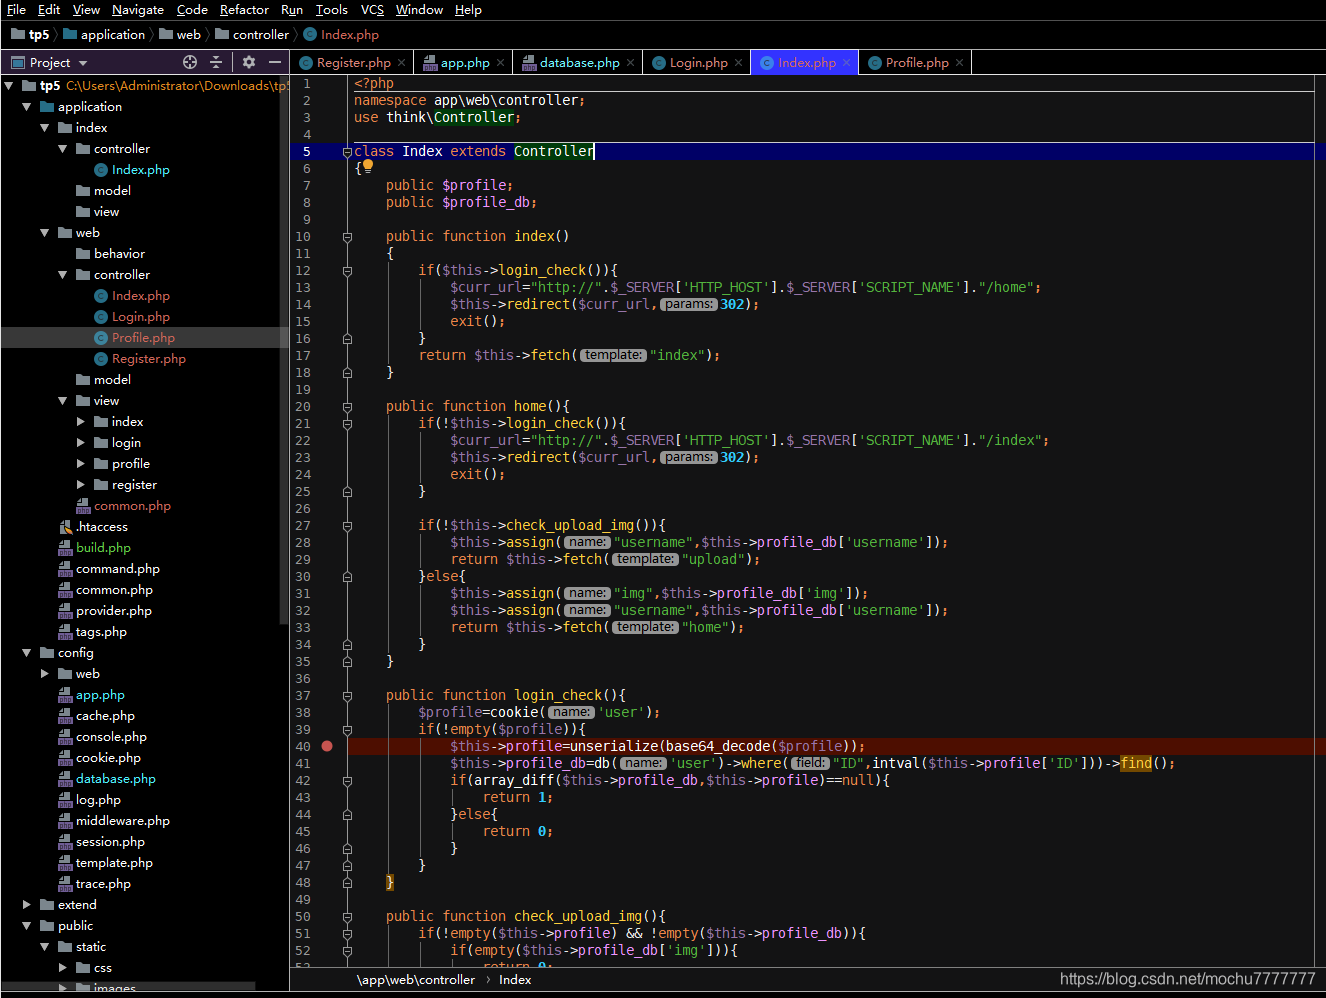This screenshot has height=998, width=1326.
Task: Select Register.php in the project tree
Action: pyautogui.click(x=149, y=359)
